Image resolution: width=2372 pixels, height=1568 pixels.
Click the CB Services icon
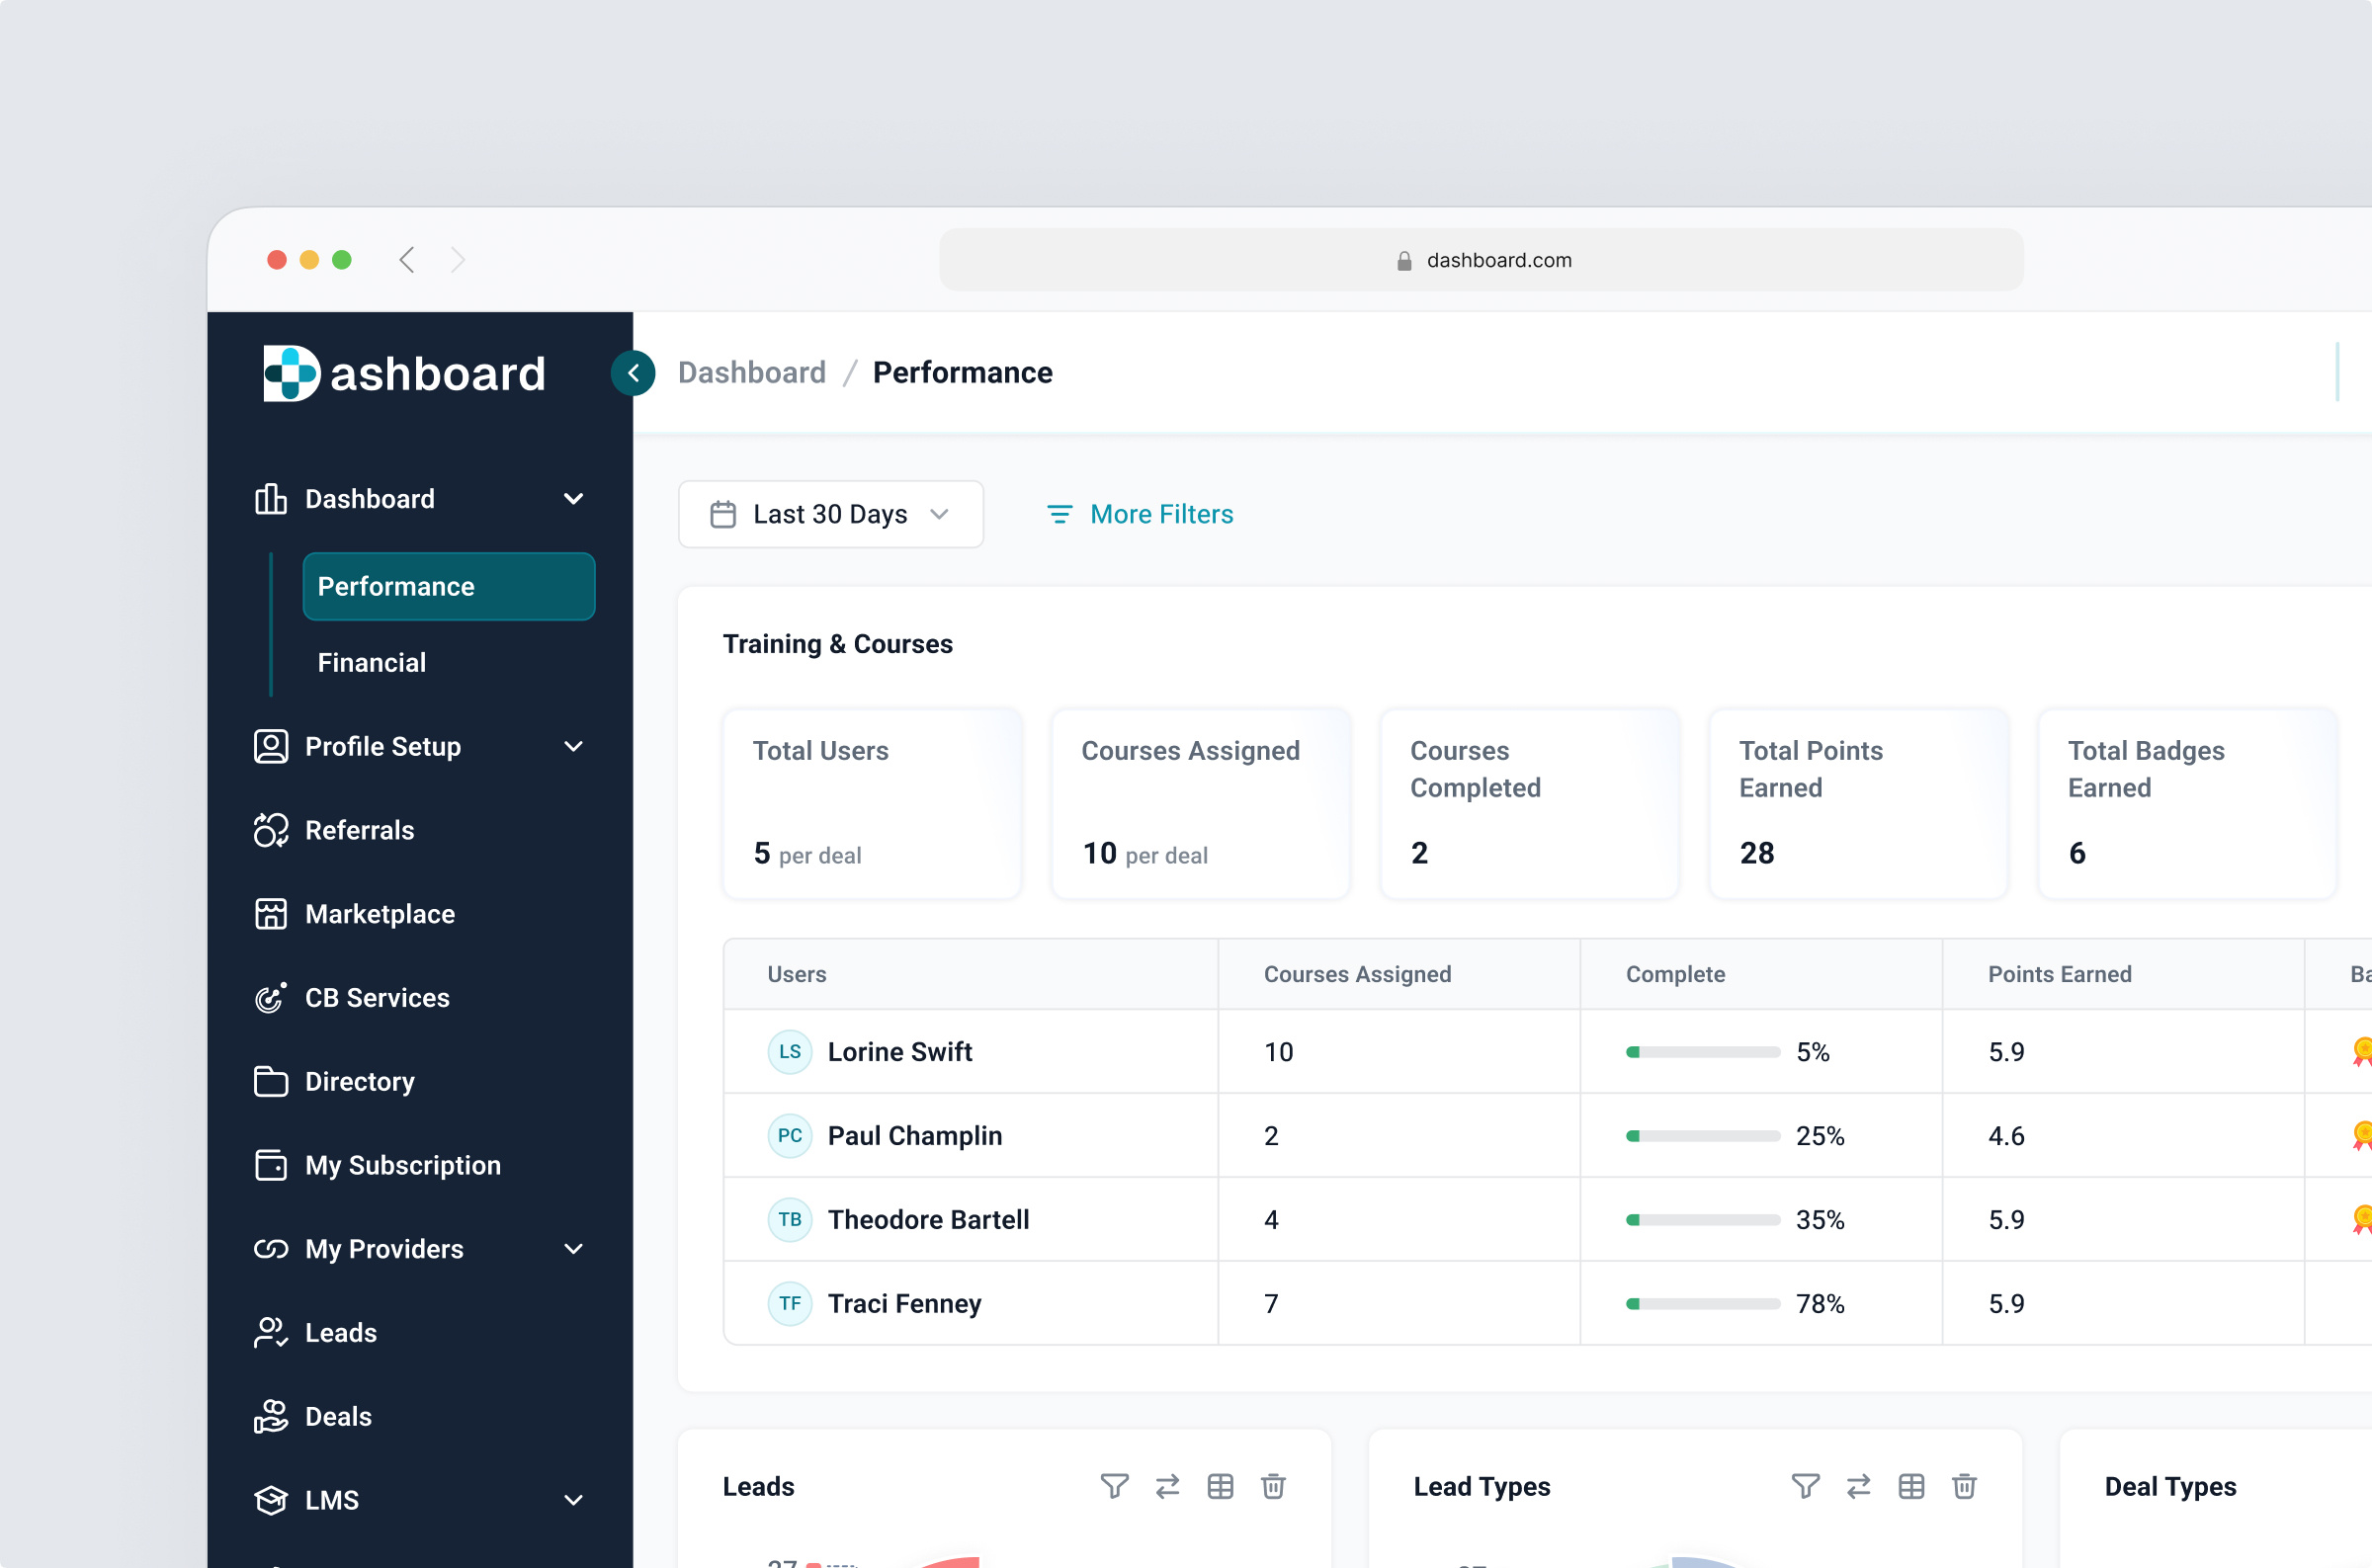[270, 997]
